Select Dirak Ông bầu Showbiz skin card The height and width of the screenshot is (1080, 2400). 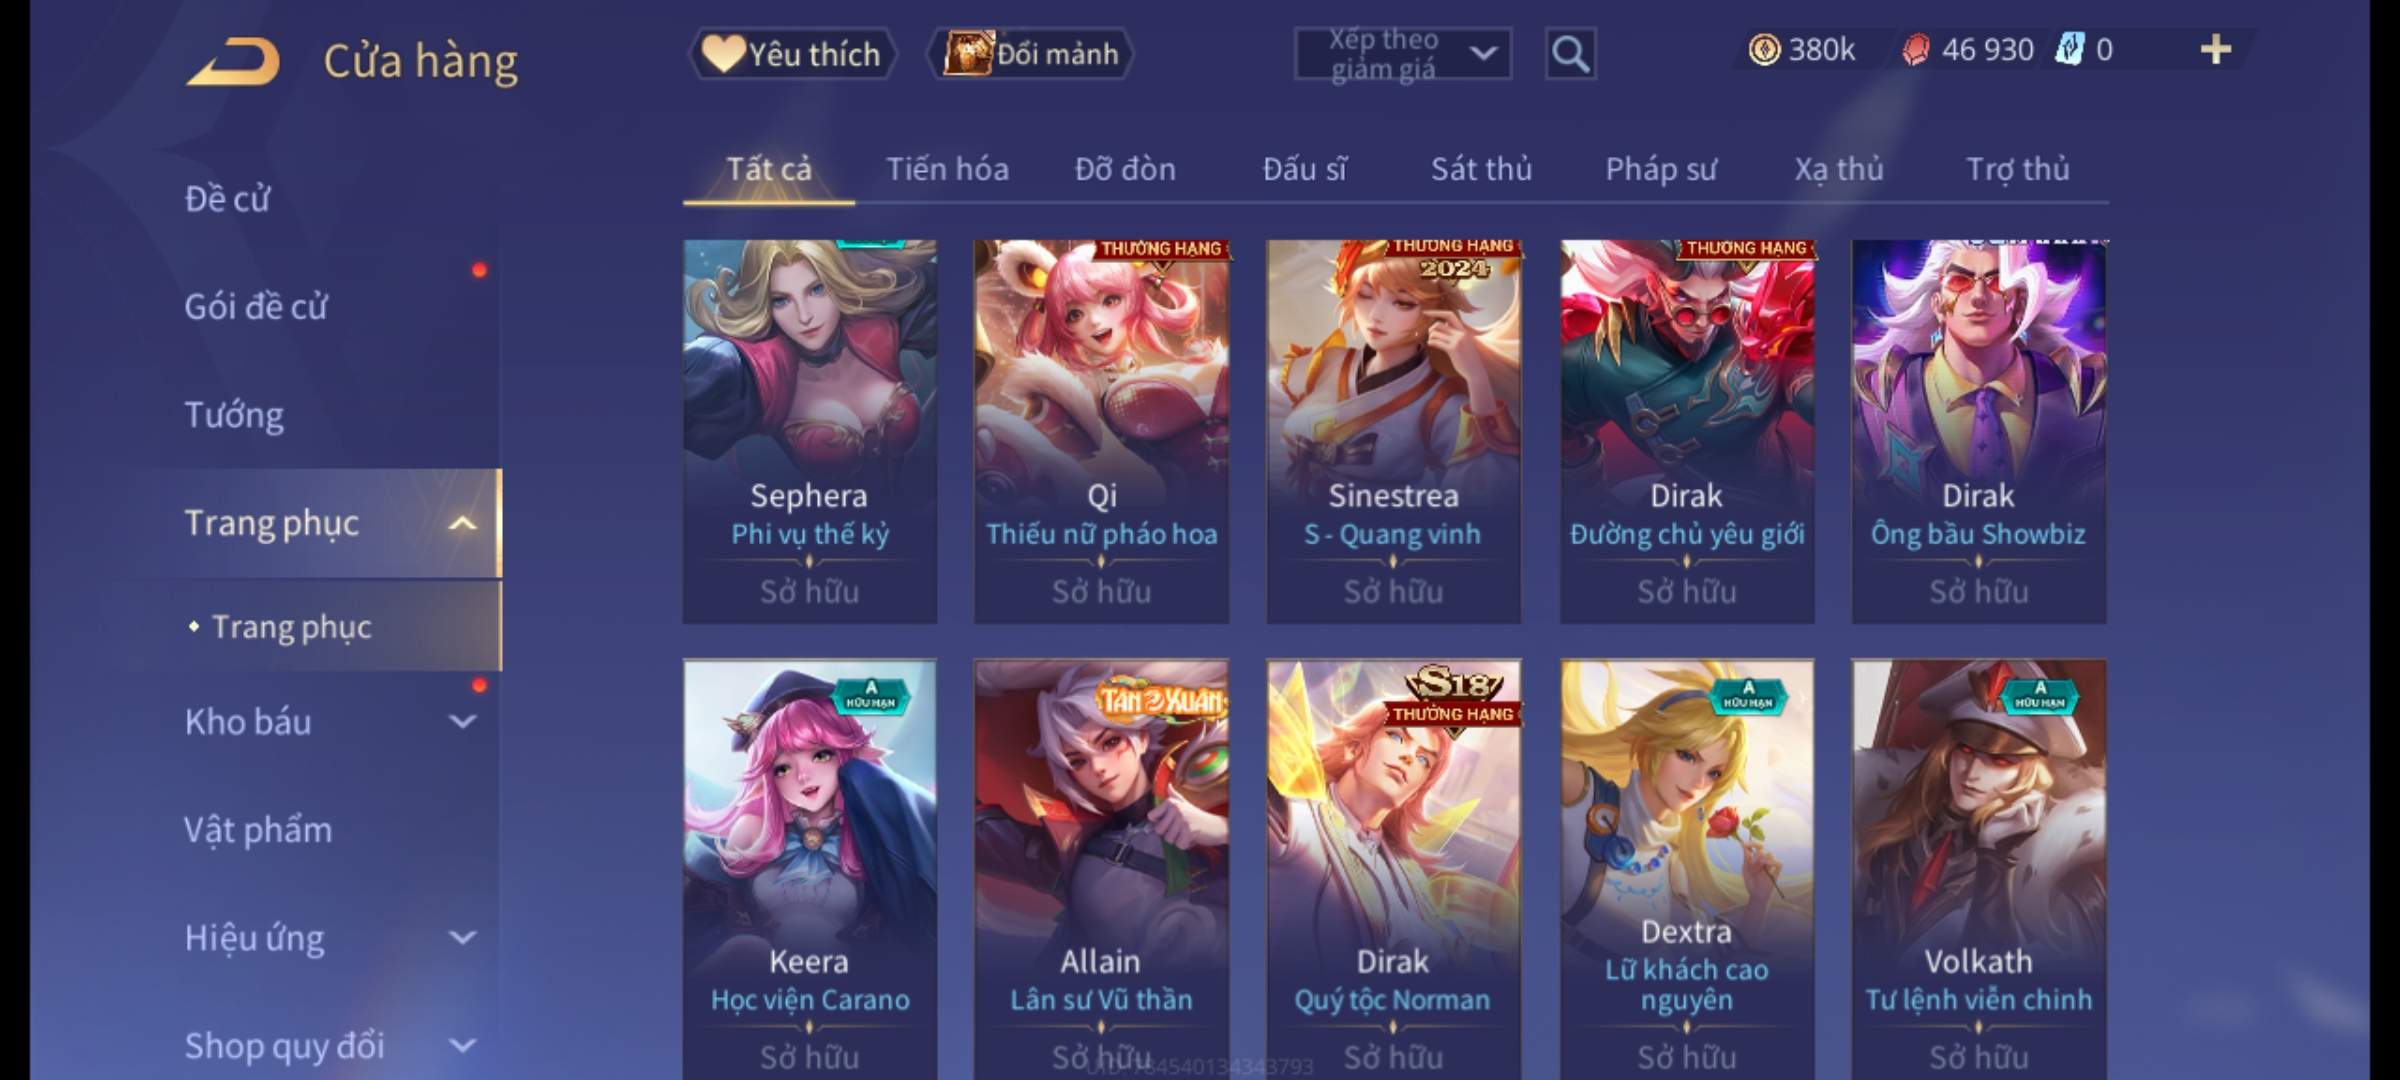(1979, 431)
